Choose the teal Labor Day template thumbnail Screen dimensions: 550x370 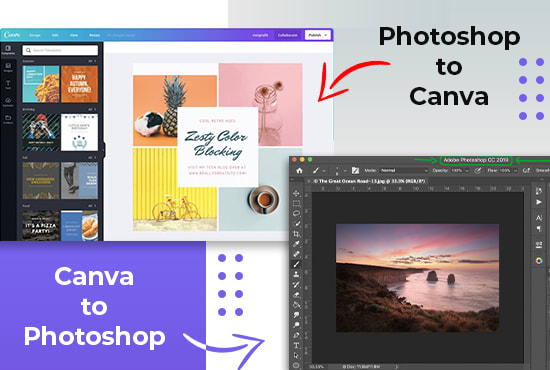(x=41, y=84)
